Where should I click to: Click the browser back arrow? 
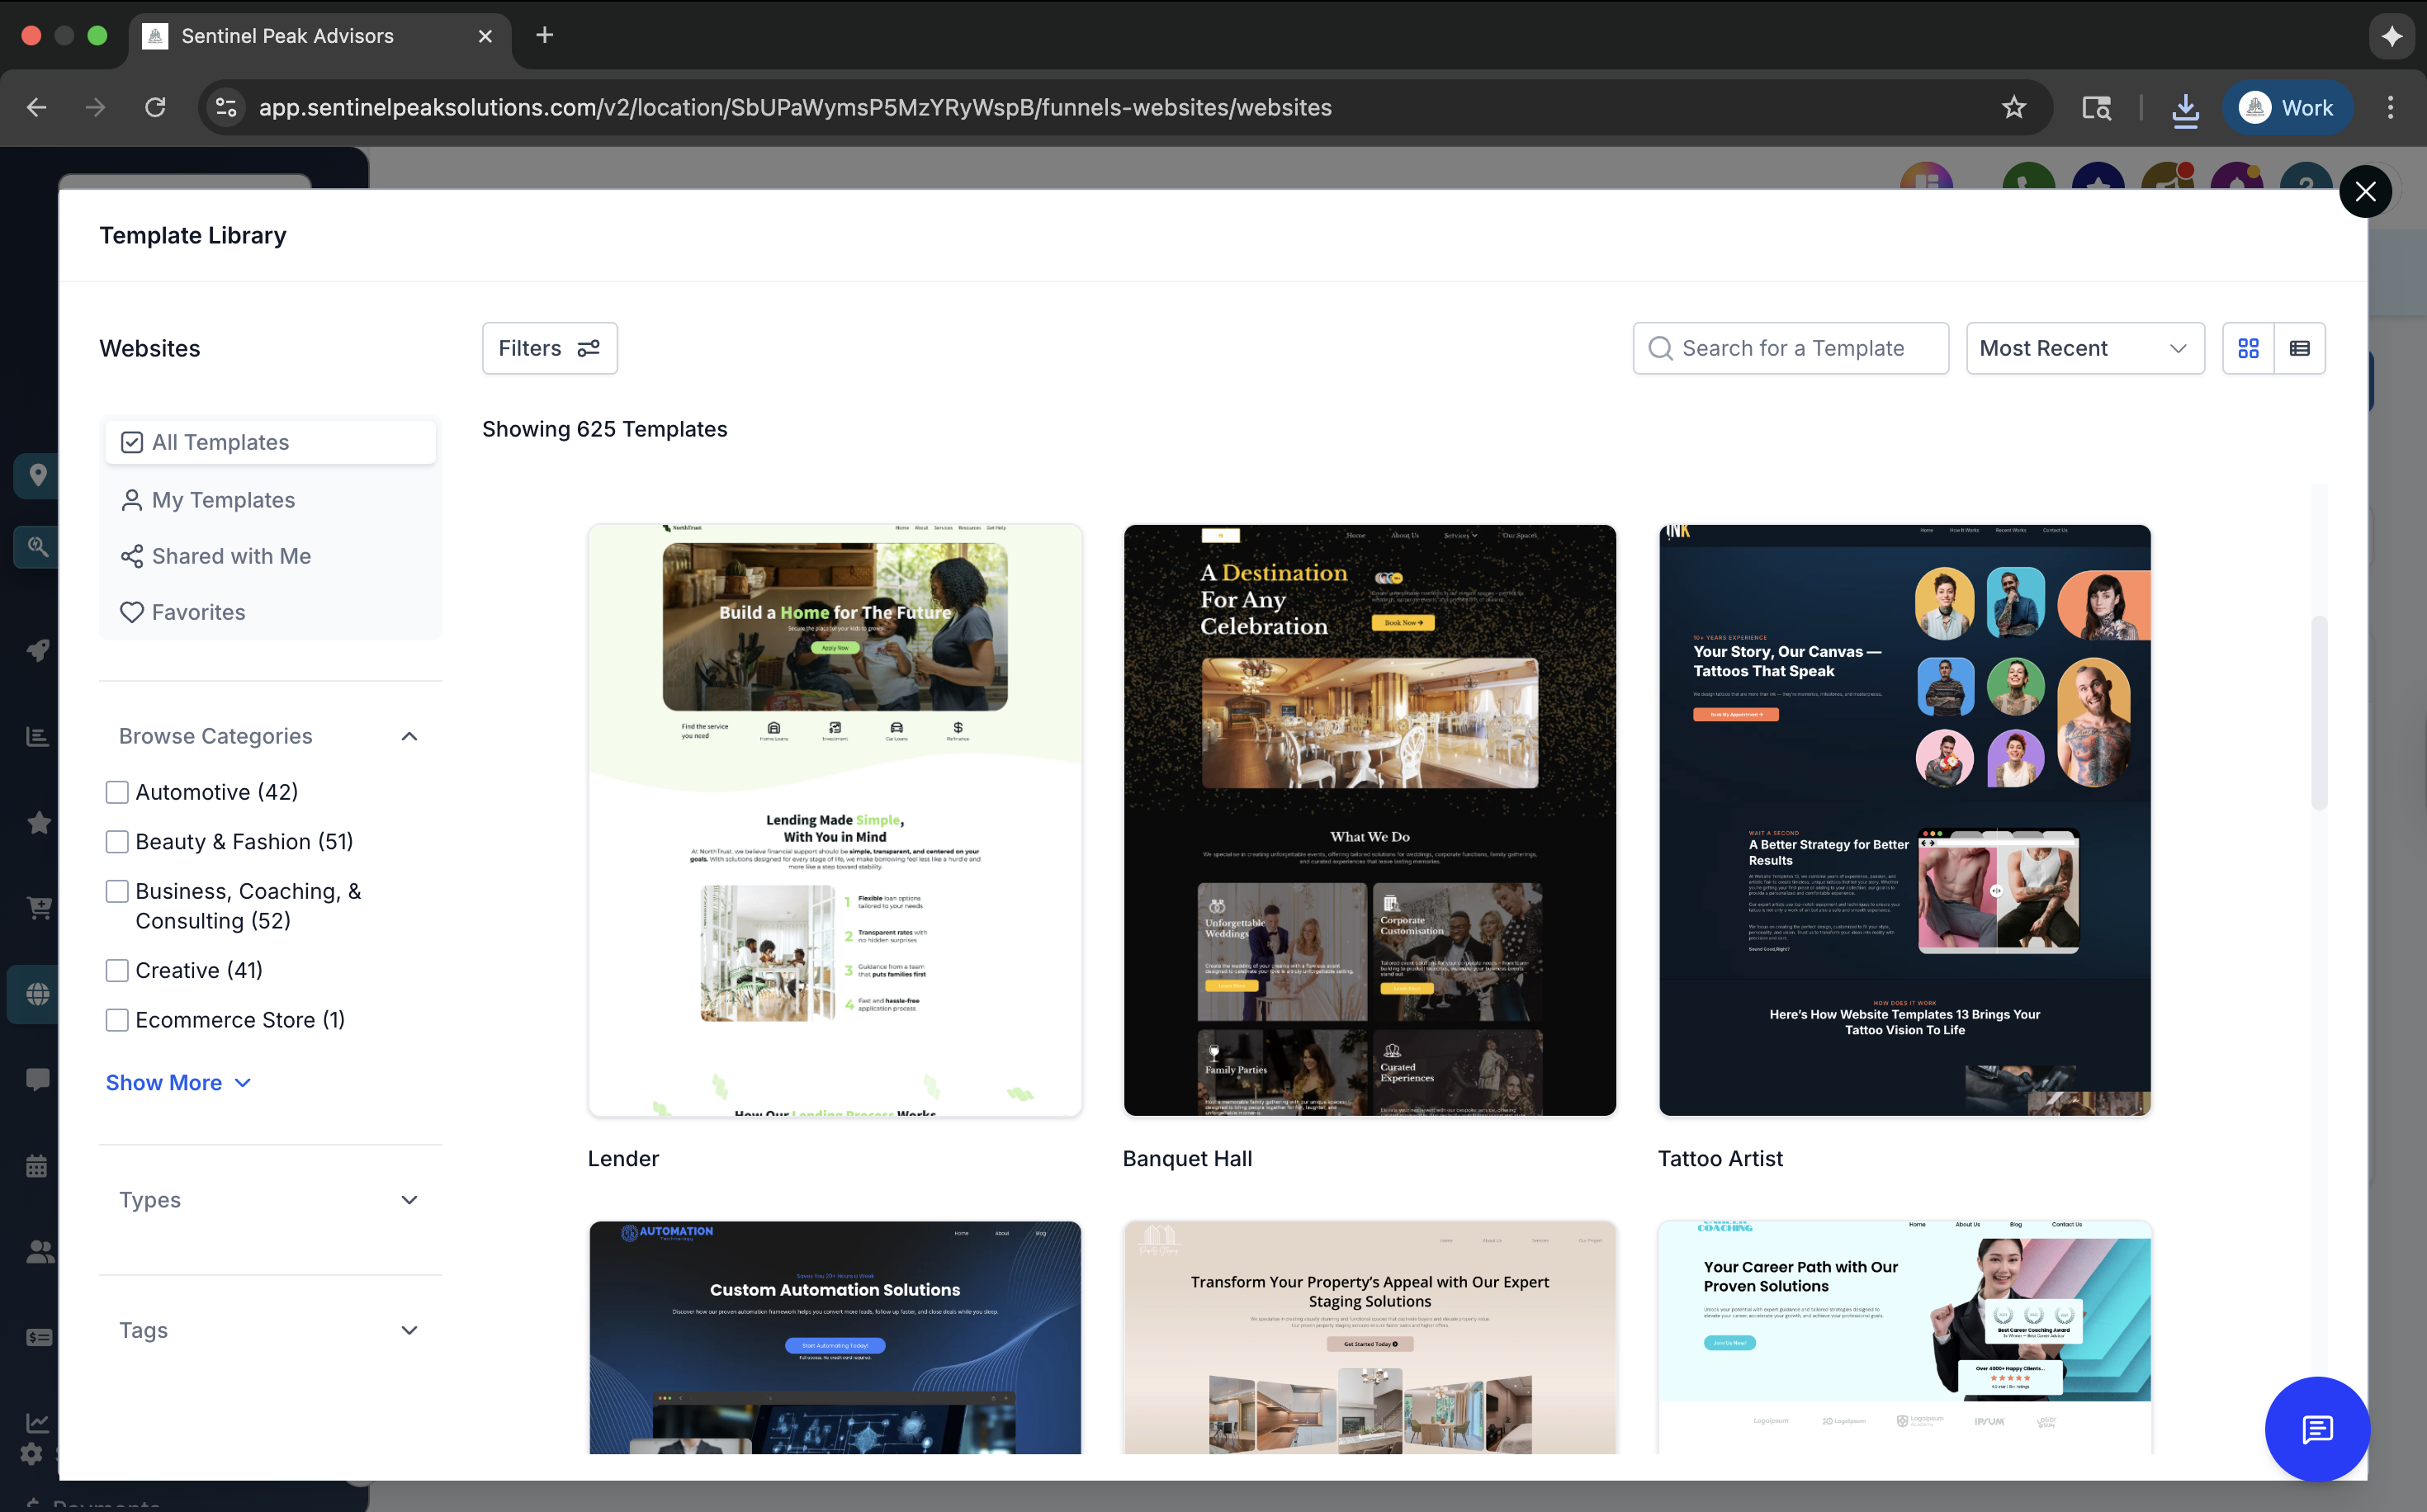coord(36,107)
